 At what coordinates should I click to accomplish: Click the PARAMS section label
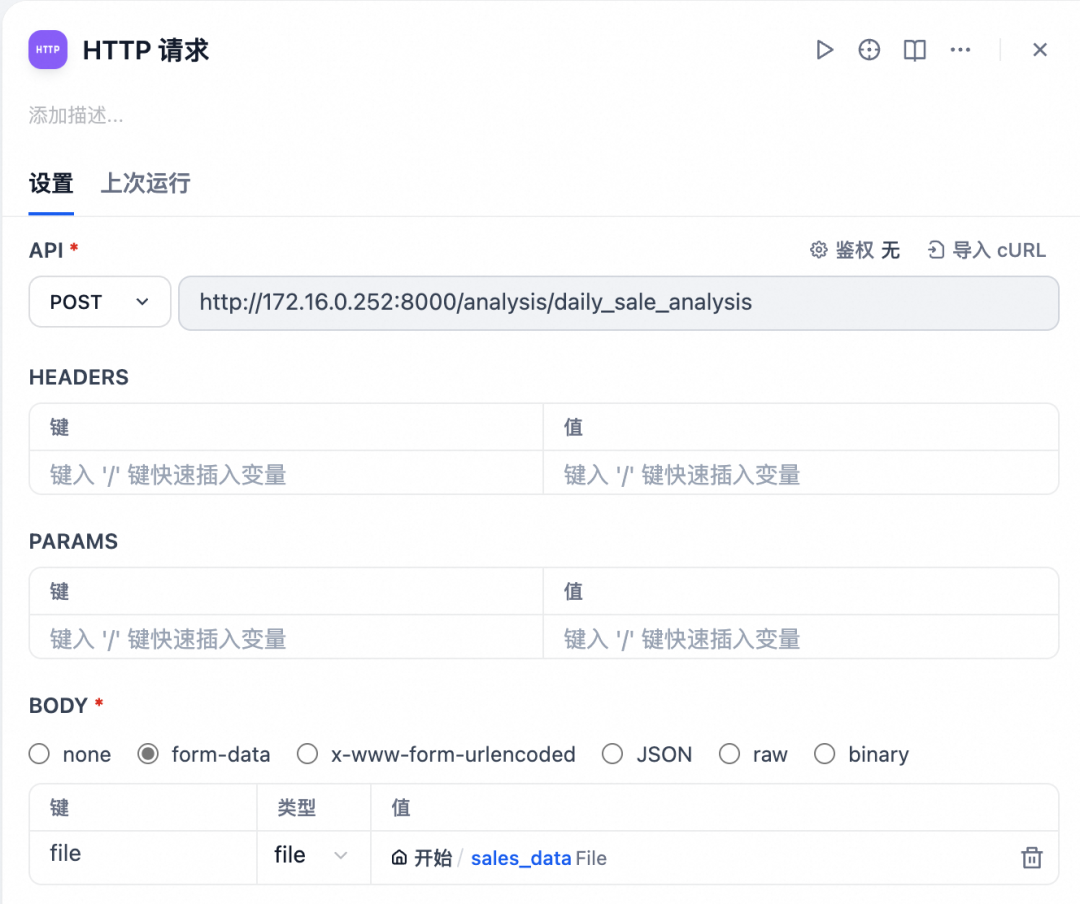coord(73,541)
